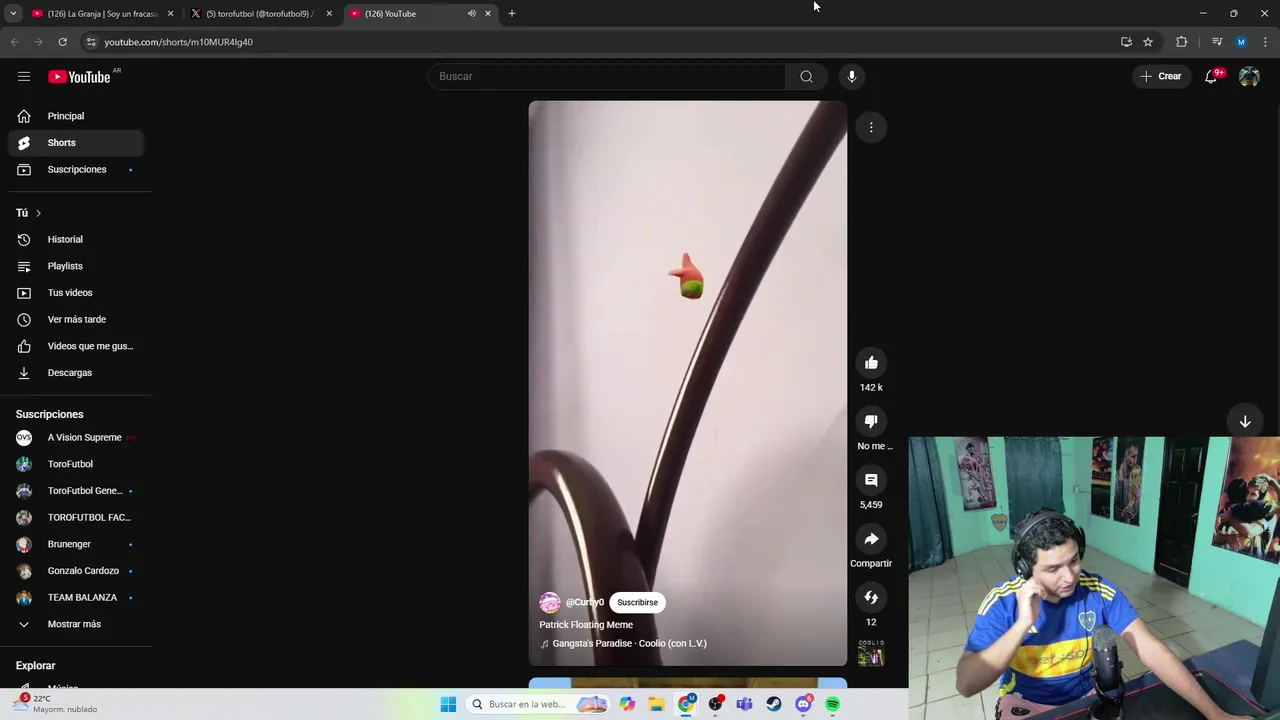Screen dimensions: 1280x720
Task: Open the remix icon showing 12
Action: (x=871, y=597)
